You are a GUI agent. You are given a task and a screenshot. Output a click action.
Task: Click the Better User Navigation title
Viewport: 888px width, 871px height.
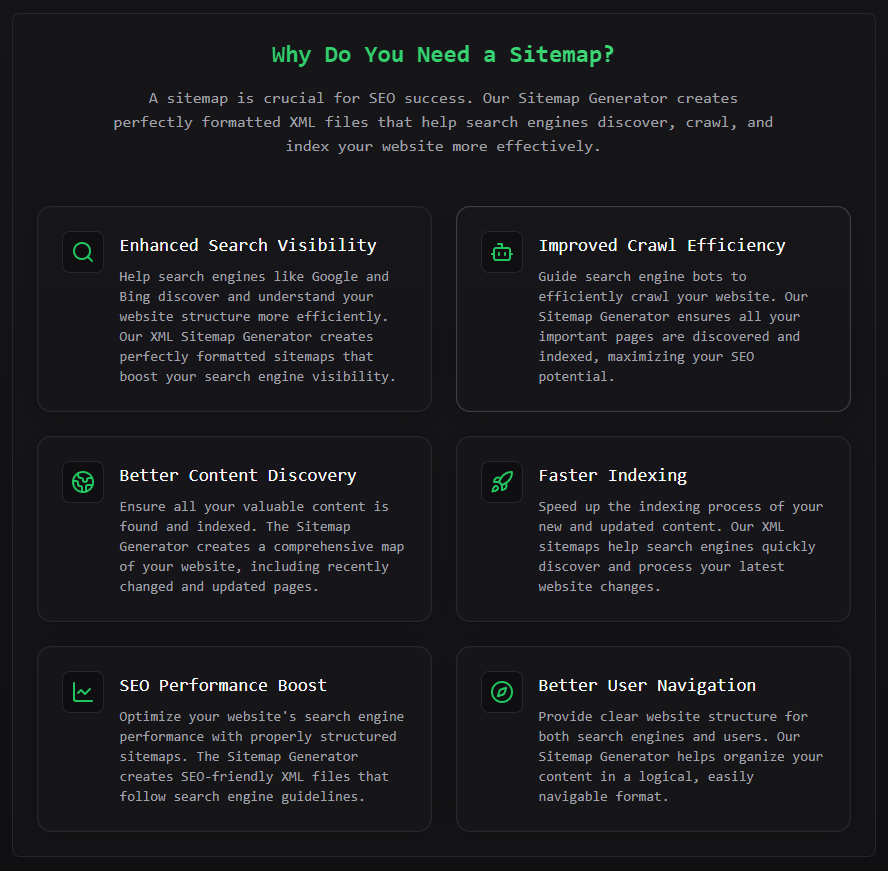pyautogui.click(x=647, y=685)
